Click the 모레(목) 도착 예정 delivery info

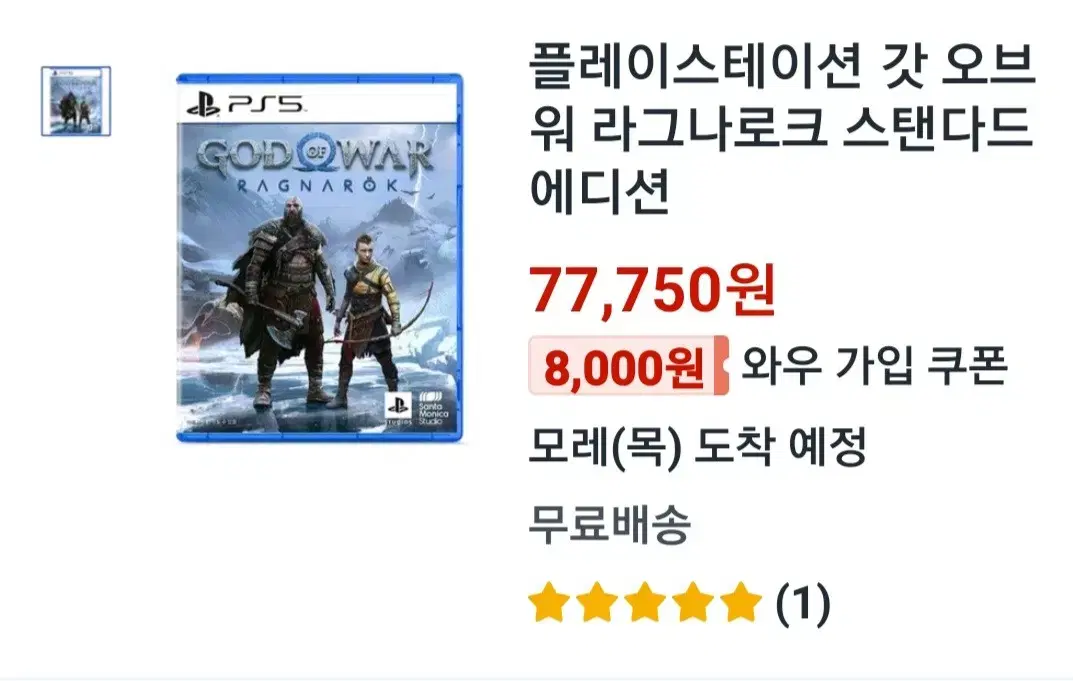(698, 446)
